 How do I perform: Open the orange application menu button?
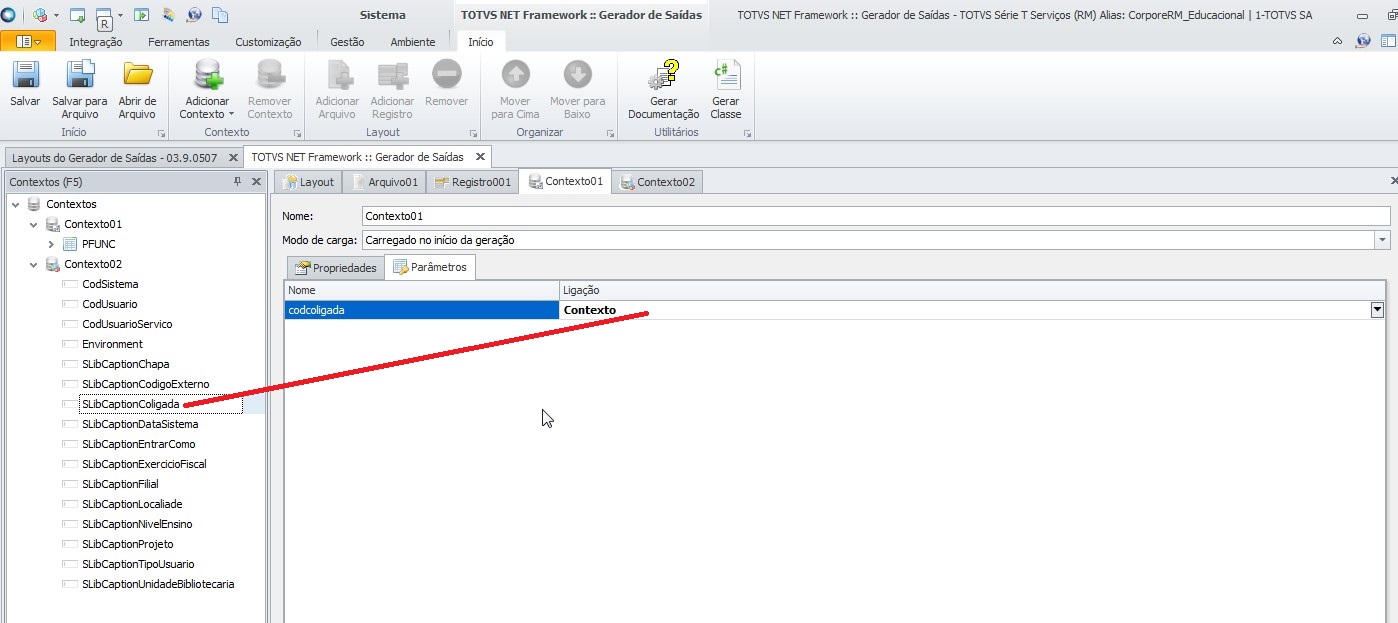click(x=28, y=41)
